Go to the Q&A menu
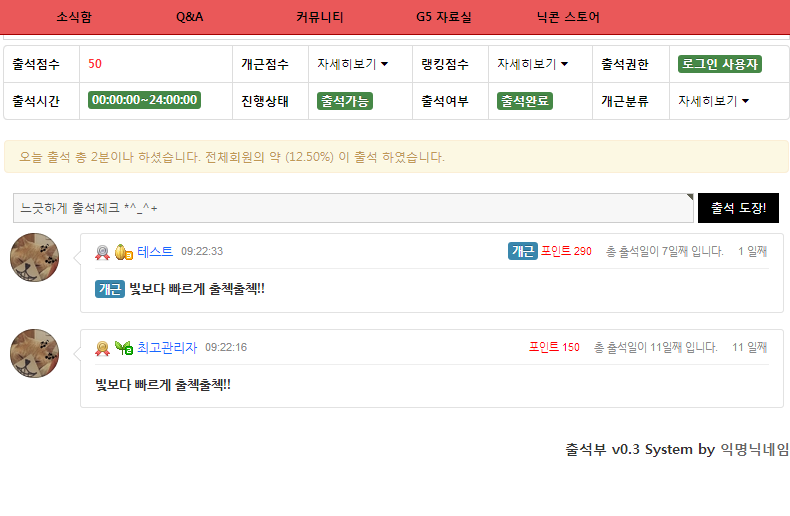 coord(189,17)
